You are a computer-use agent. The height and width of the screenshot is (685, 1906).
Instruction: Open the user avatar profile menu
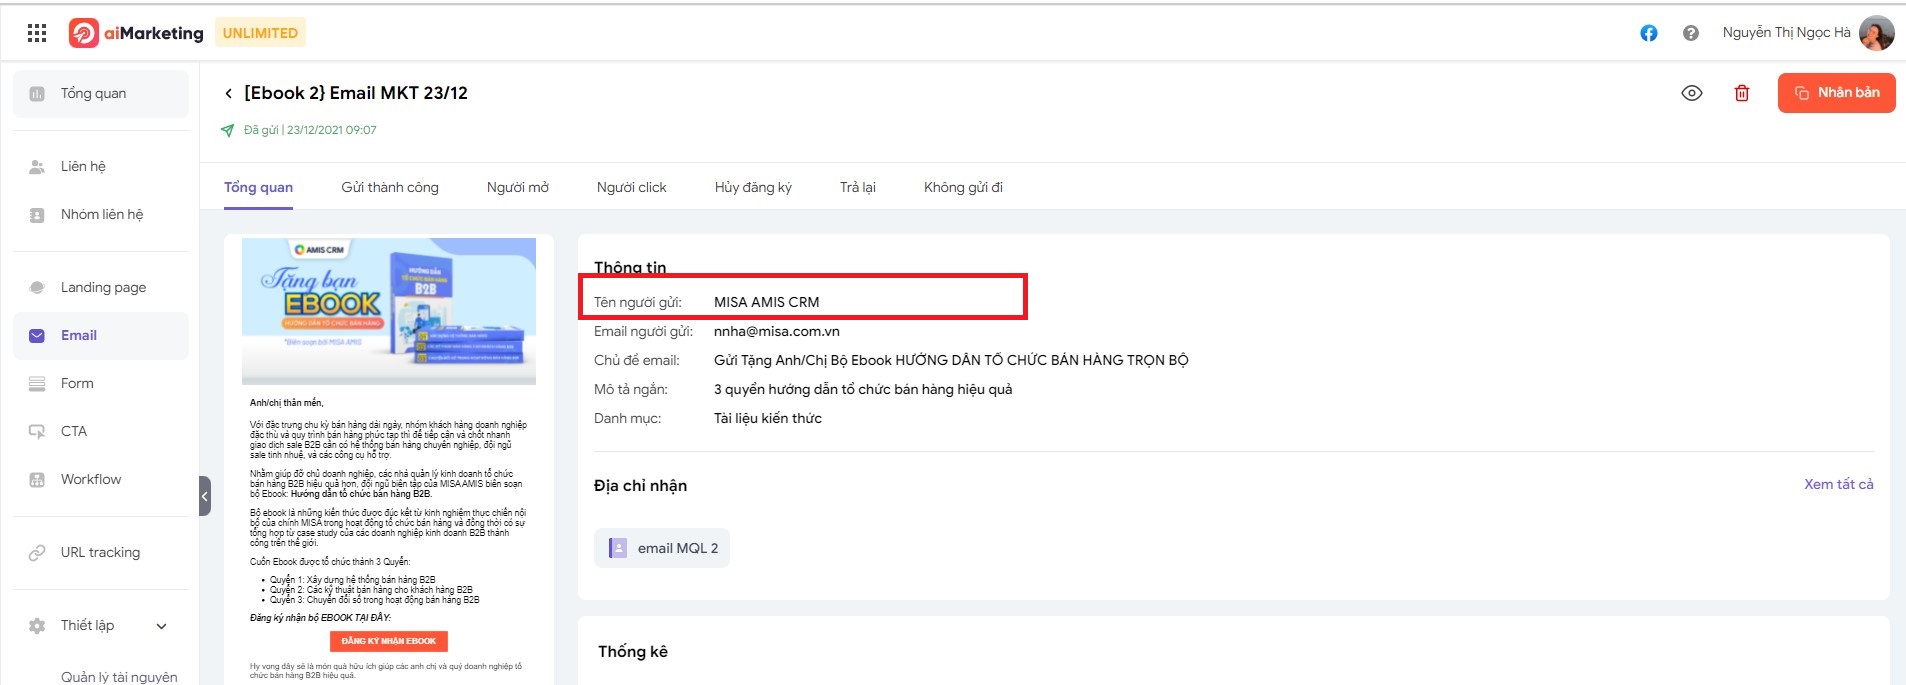(1877, 33)
